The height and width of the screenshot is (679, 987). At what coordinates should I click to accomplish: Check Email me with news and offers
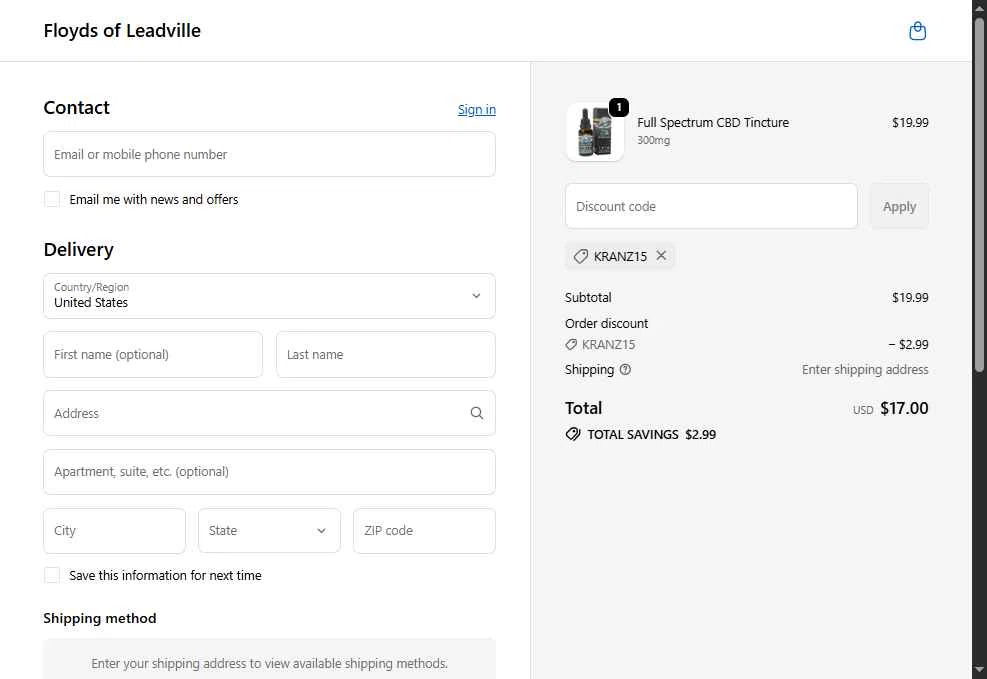[52, 199]
